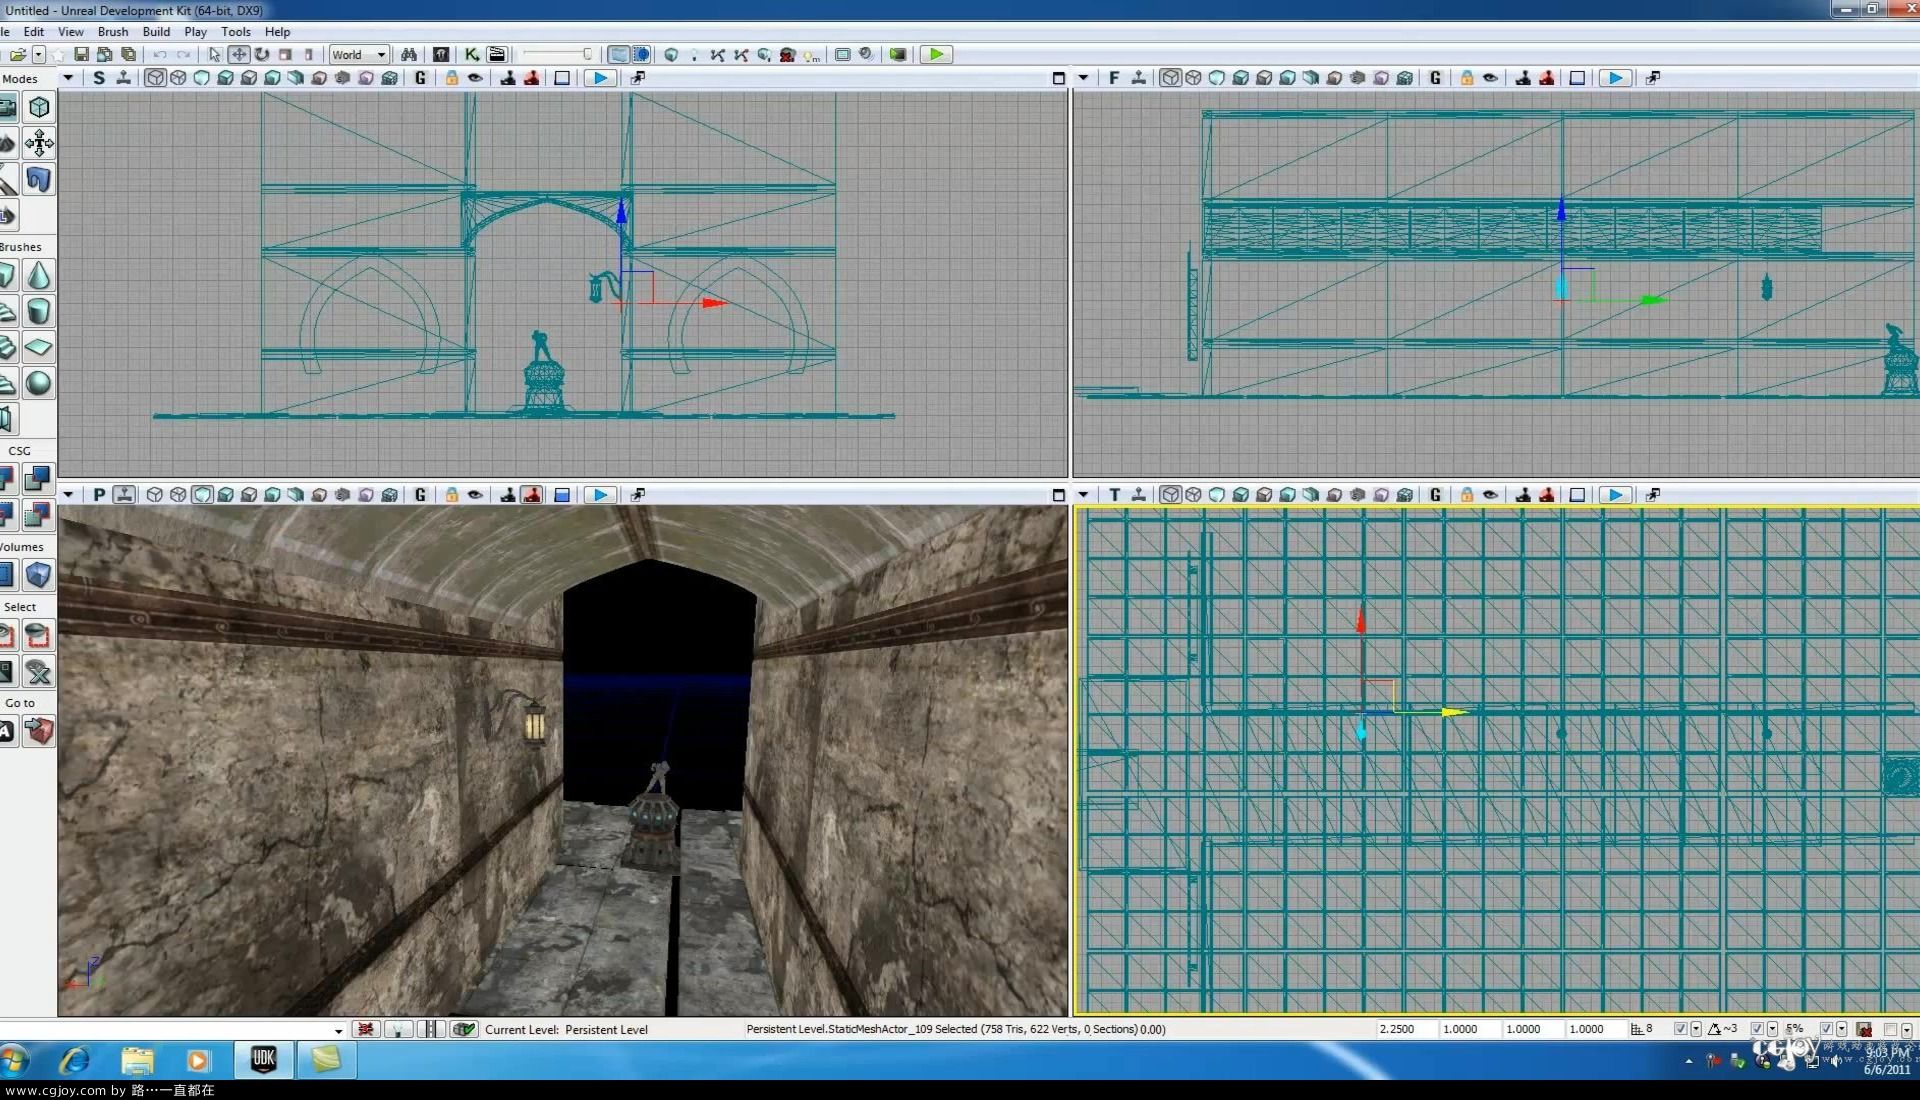The height and width of the screenshot is (1100, 1920).
Task: Toggle drag grid snapping checkbox
Action: 1681,1029
